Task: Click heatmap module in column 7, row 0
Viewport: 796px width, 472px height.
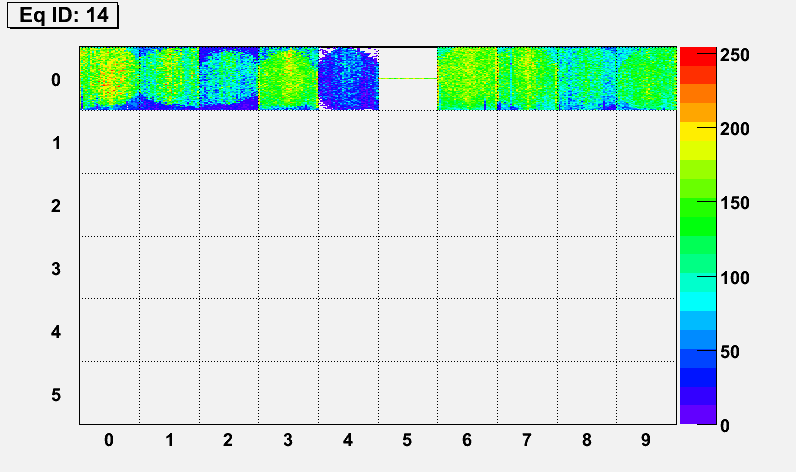Action: [527, 79]
